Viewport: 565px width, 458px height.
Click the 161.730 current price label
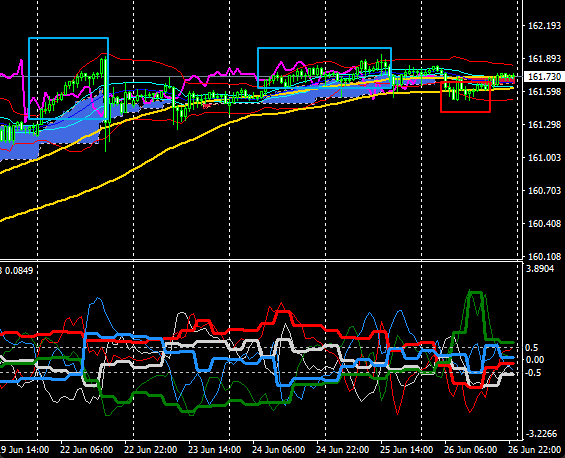click(x=544, y=77)
